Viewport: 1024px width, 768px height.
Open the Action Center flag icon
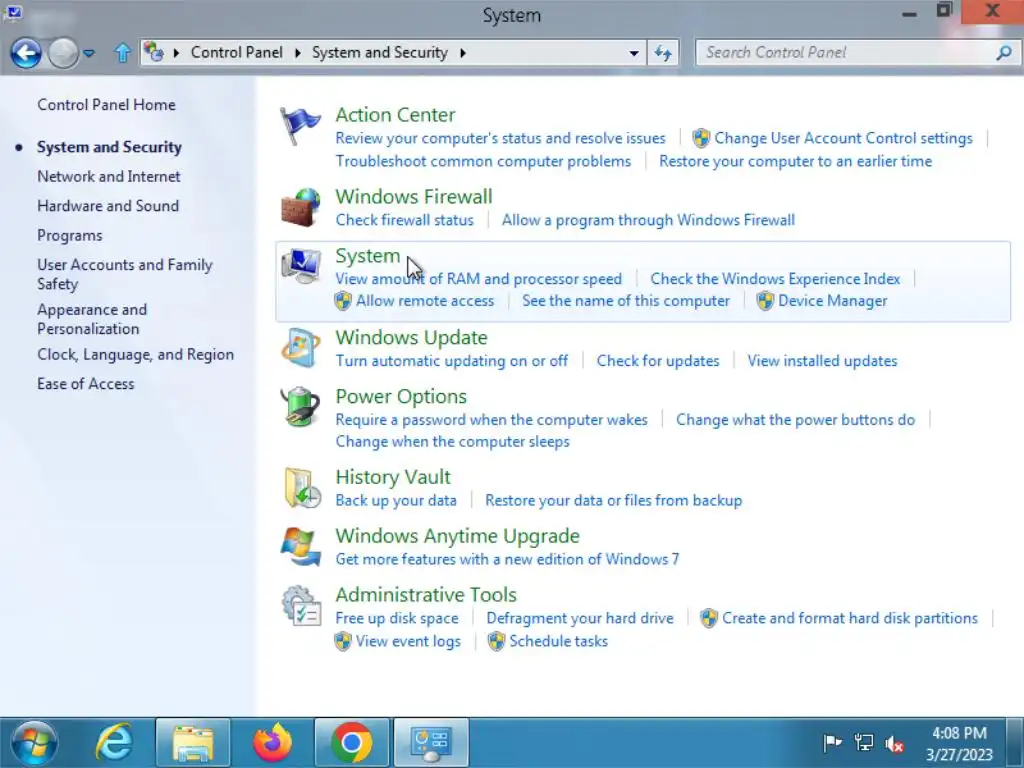click(x=300, y=125)
